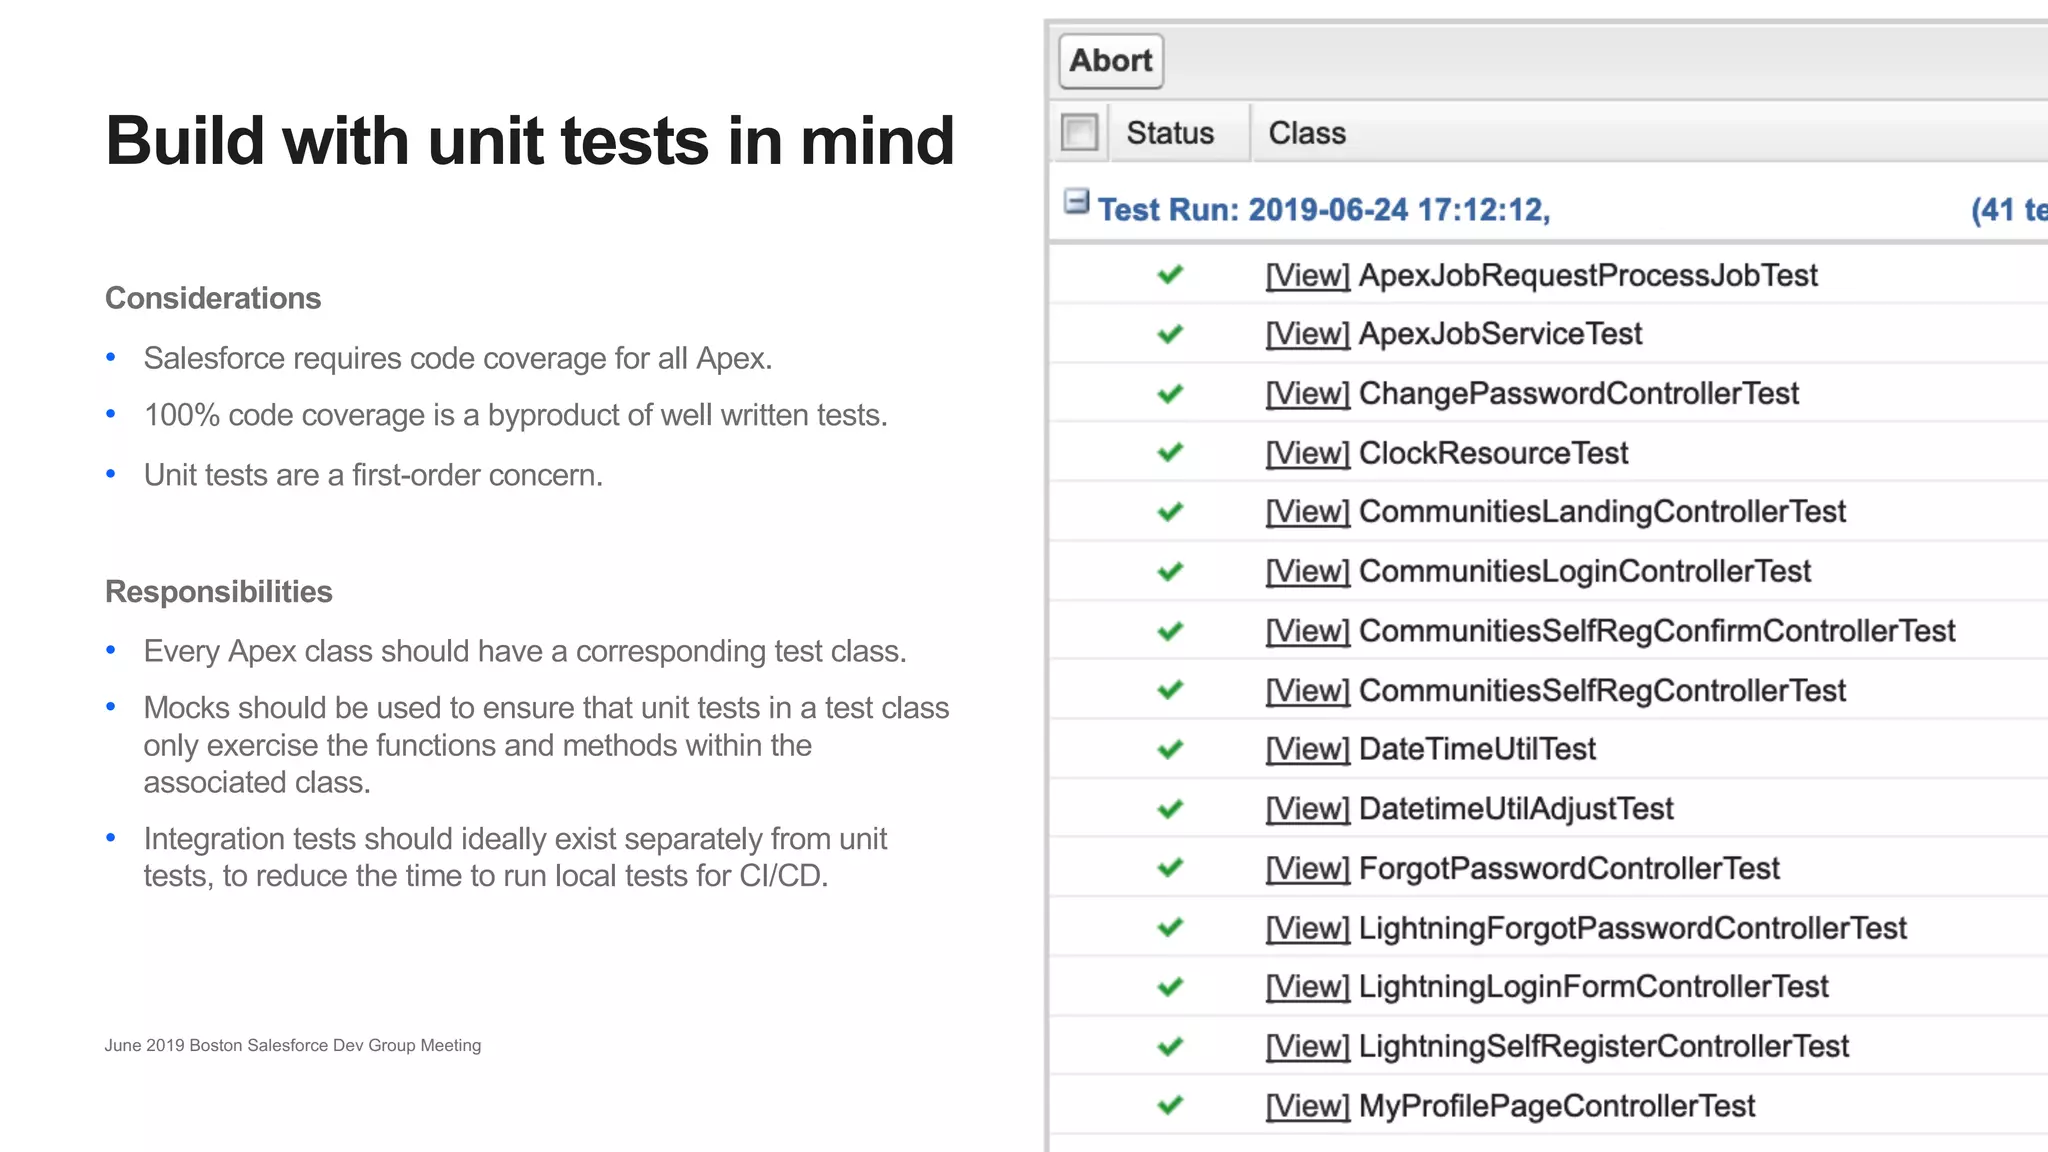Collapse the Test Run 2019-06-24 group

[1076, 201]
